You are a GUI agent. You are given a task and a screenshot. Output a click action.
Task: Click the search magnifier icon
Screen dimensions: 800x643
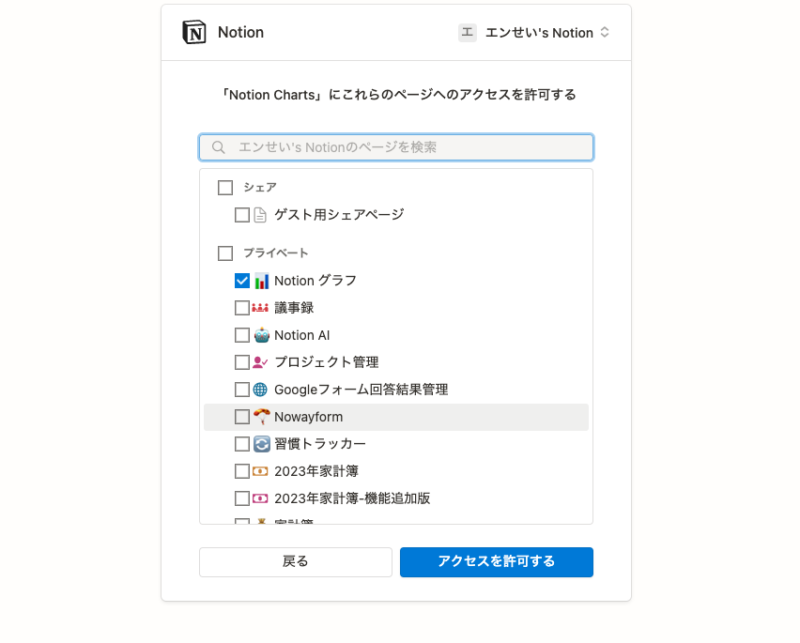(x=218, y=147)
